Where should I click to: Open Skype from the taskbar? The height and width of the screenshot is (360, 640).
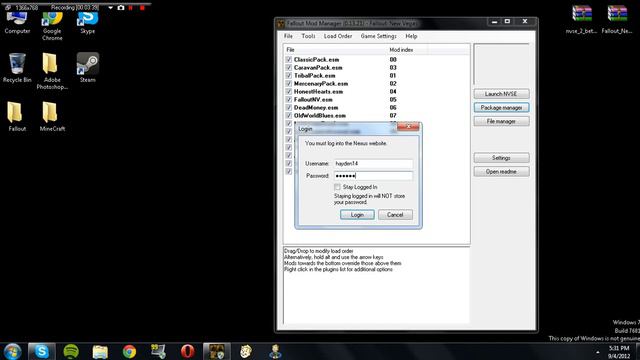tap(42, 351)
